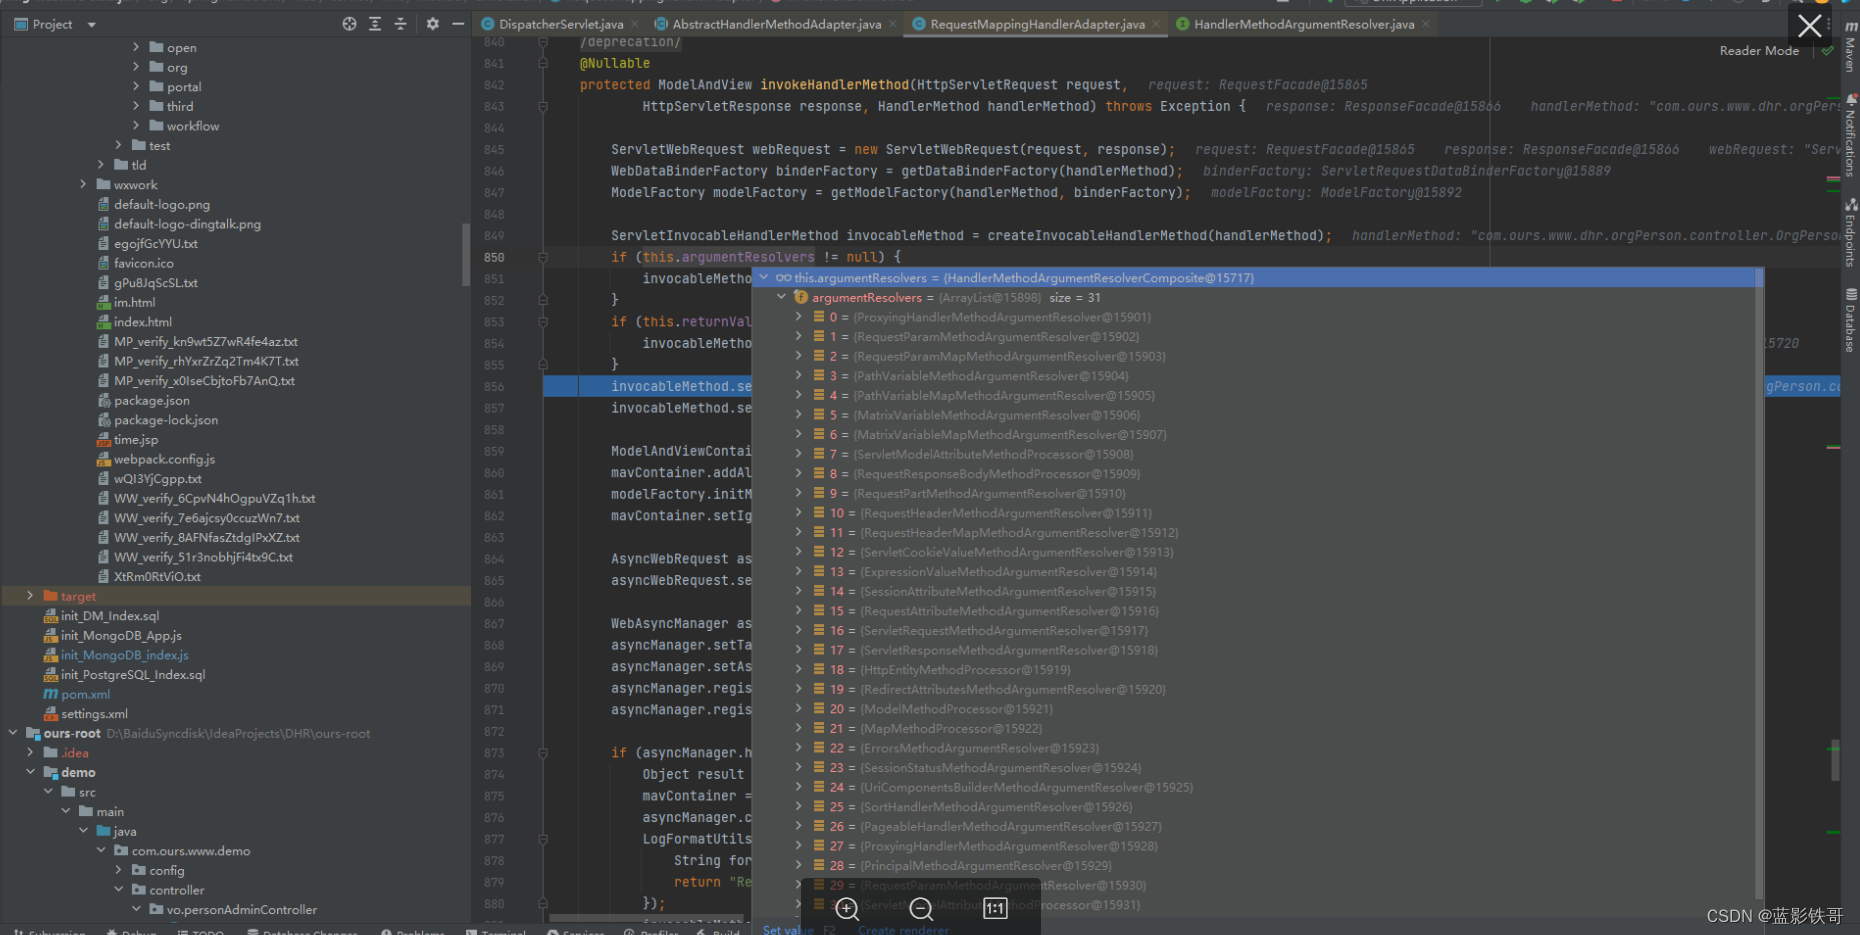Image resolution: width=1860 pixels, height=935 pixels.
Task: Open the Database tool window
Action: pos(1851,321)
